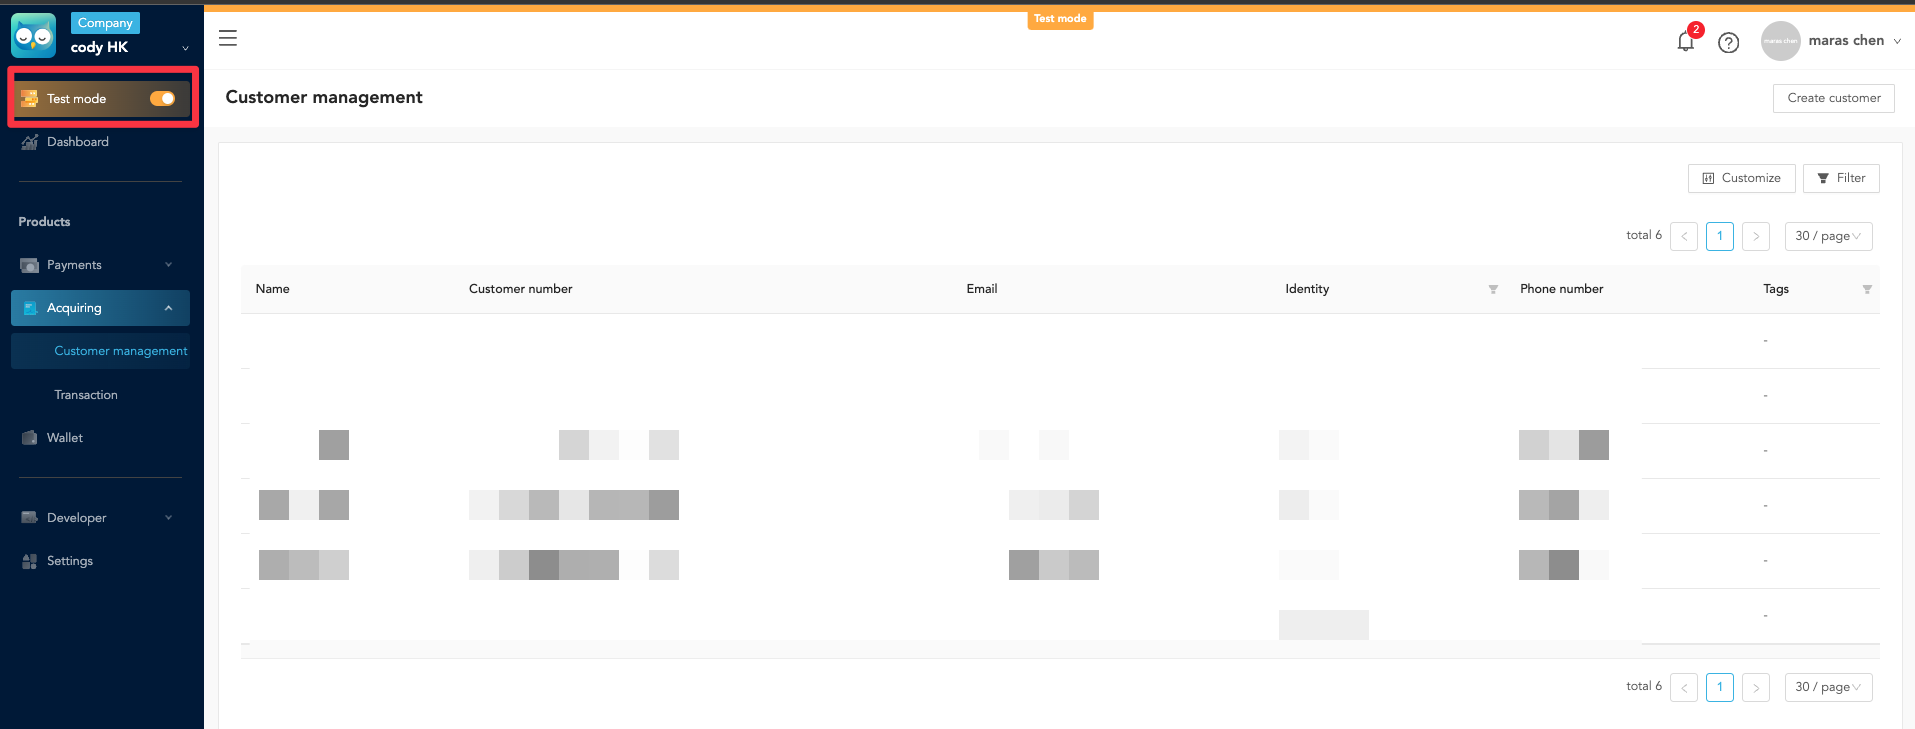Click the orange Test mode banner badge
The height and width of the screenshot is (729, 1915).
[x=1060, y=19]
